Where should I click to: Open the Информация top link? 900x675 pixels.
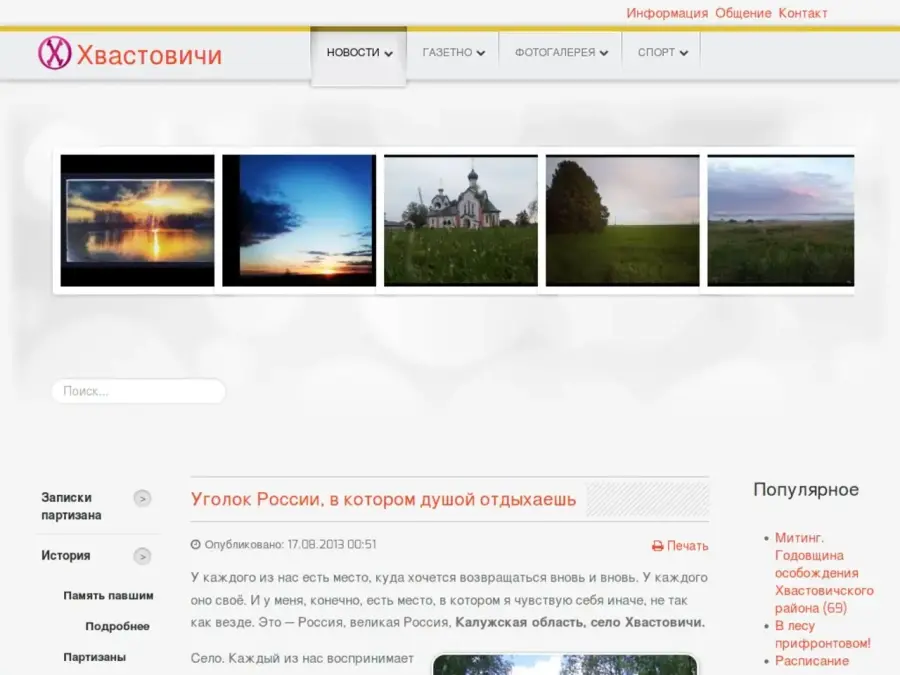tap(667, 13)
